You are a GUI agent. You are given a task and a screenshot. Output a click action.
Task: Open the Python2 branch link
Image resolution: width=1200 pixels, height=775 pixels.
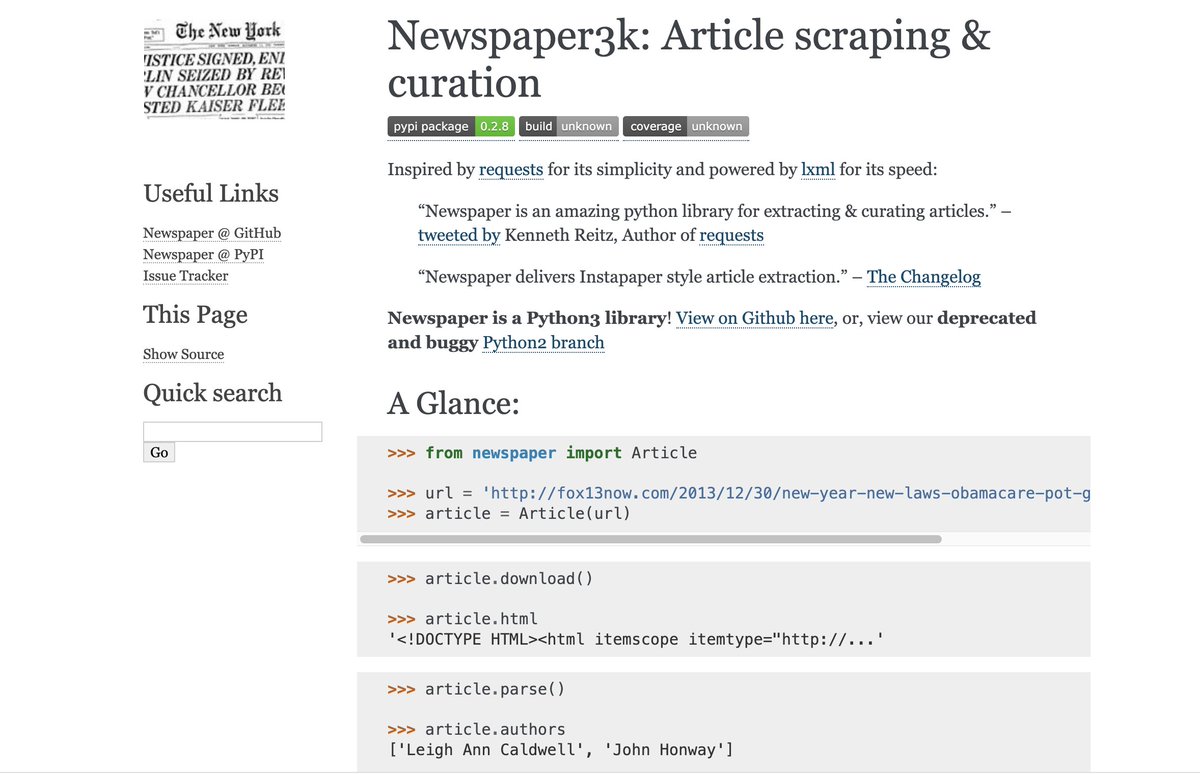pyautogui.click(x=543, y=343)
